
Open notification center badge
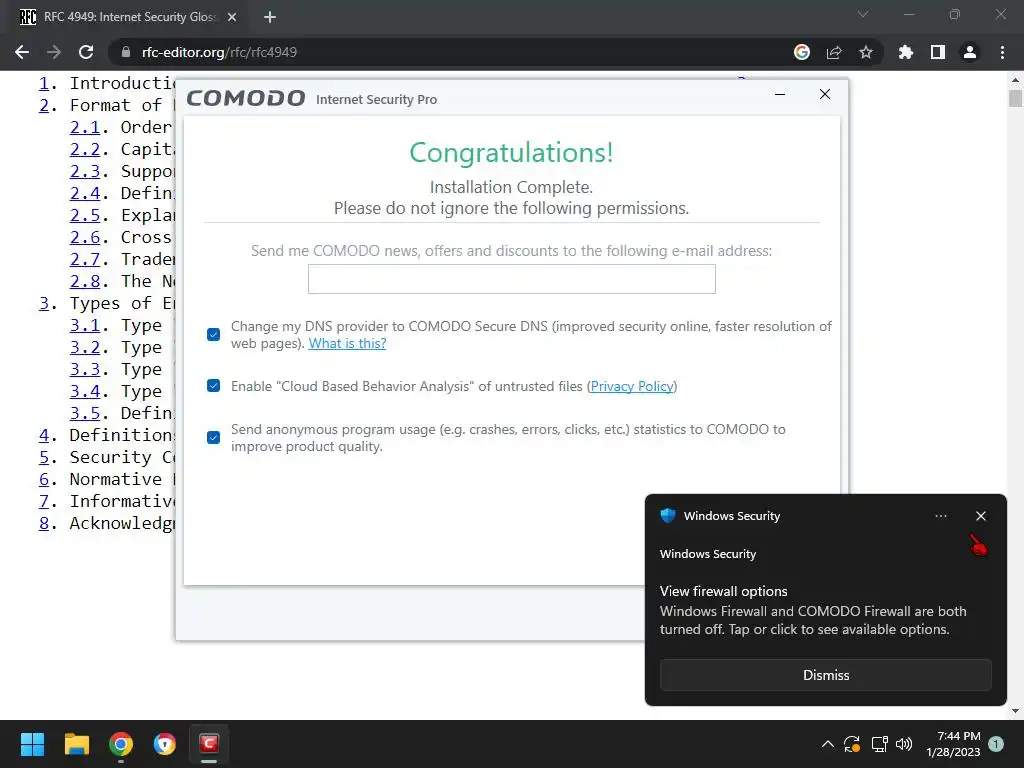pyautogui.click(x=996, y=744)
